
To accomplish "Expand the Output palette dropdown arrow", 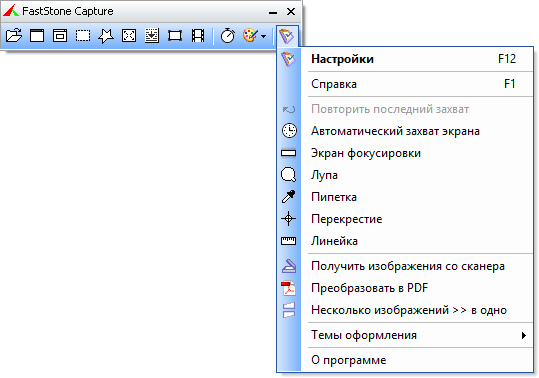I will pos(264,36).
